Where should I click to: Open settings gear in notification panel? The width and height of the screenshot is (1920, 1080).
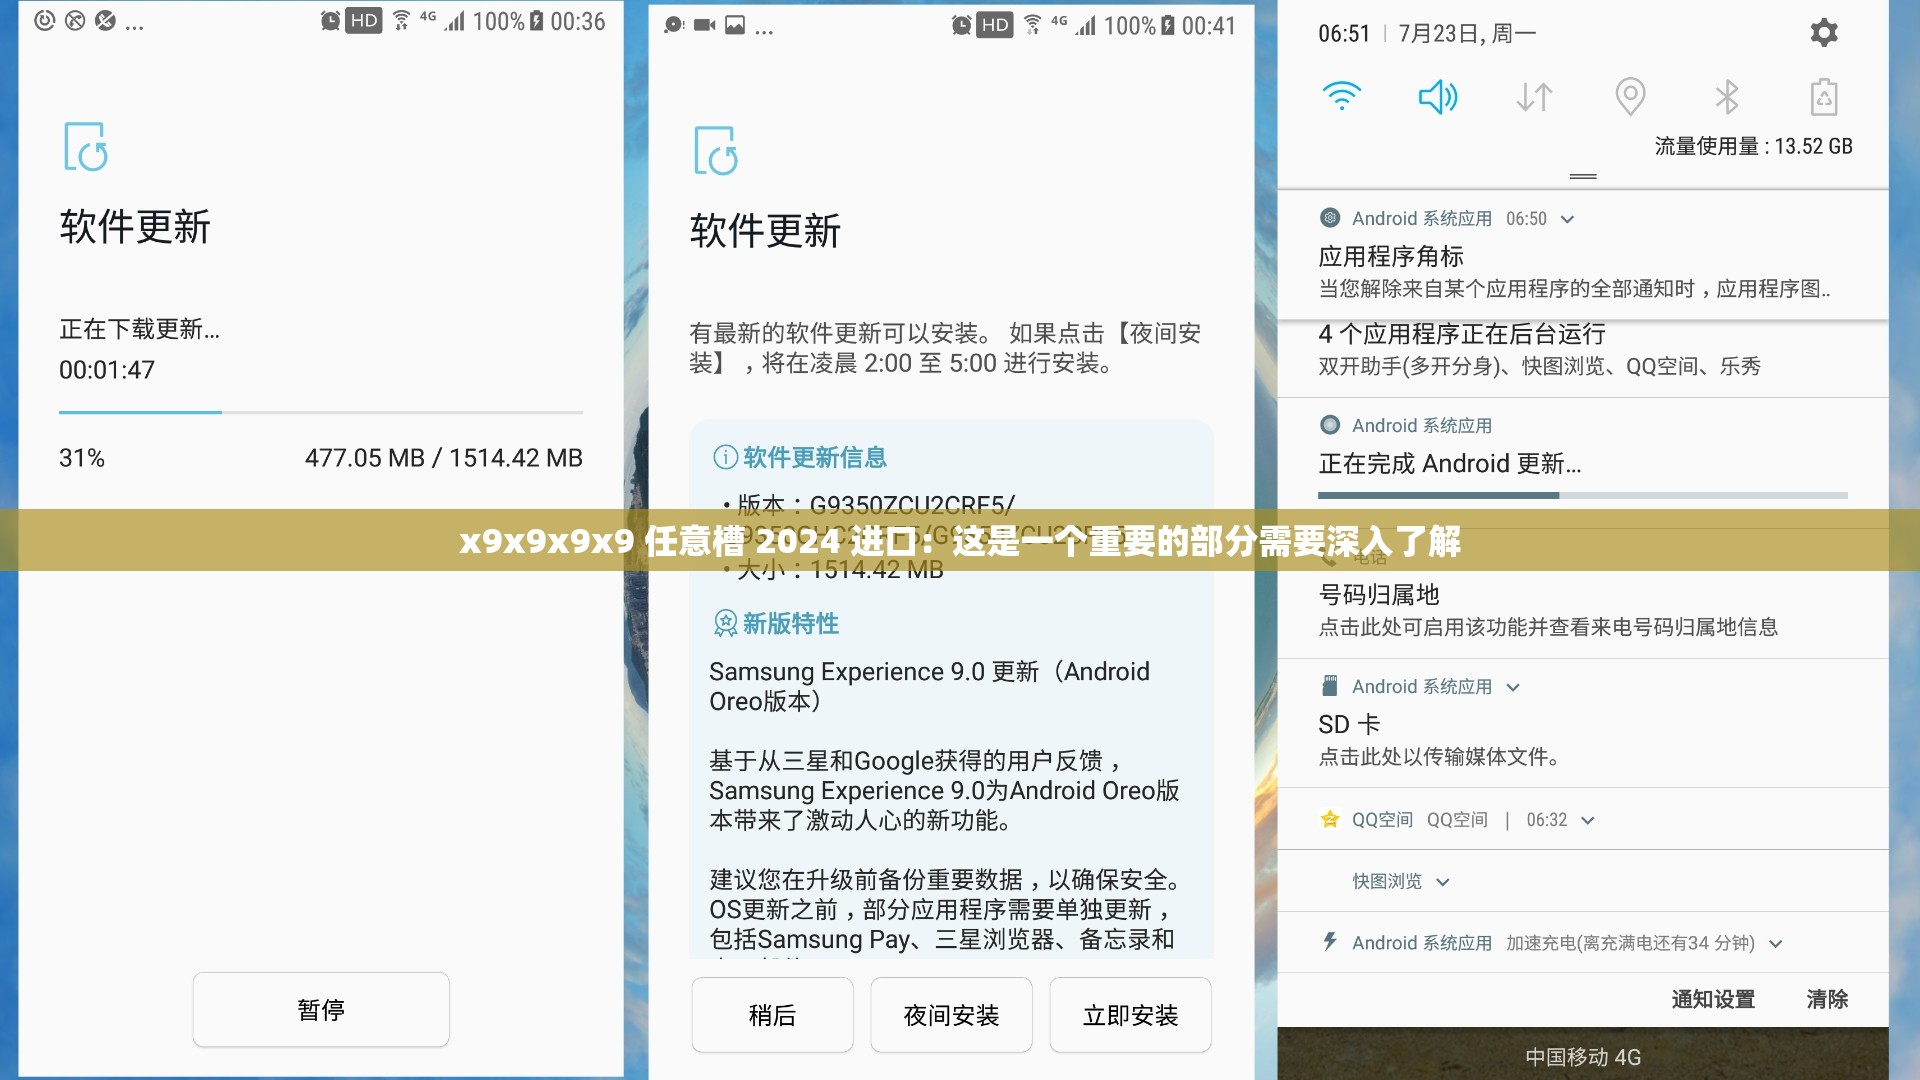click(x=1824, y=33)
